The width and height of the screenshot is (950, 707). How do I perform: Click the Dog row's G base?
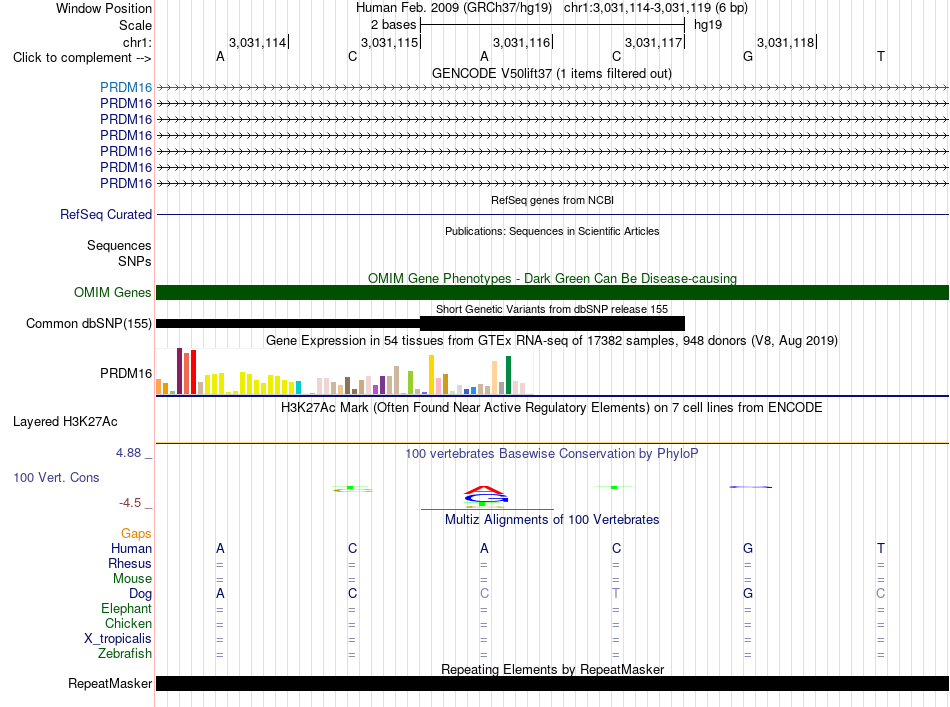pyautogui.click(x=748, y=593)
